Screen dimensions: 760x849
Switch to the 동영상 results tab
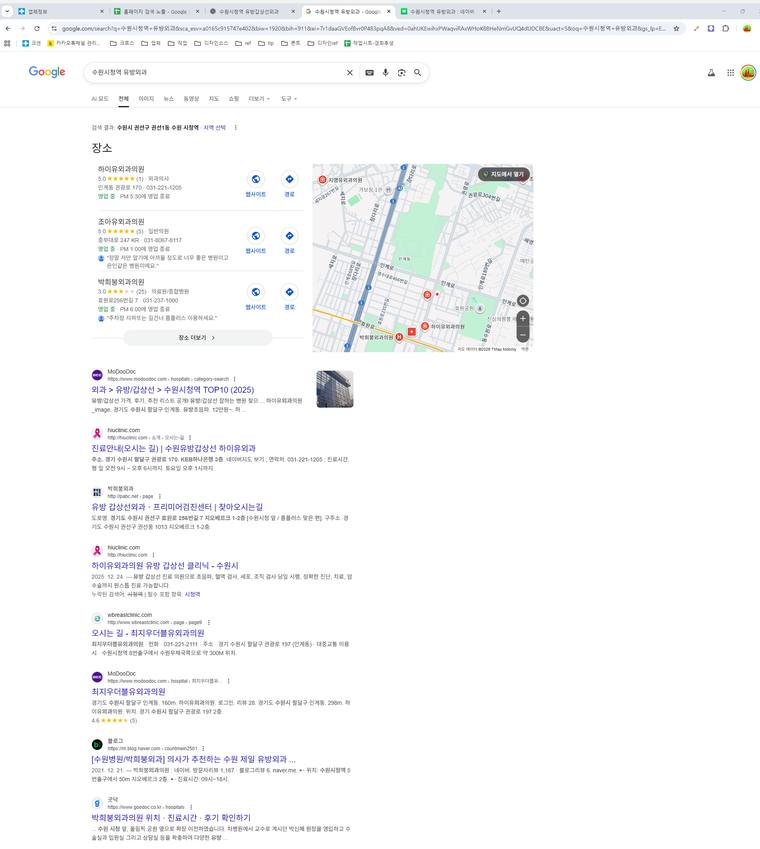click(x=191, y=99)
